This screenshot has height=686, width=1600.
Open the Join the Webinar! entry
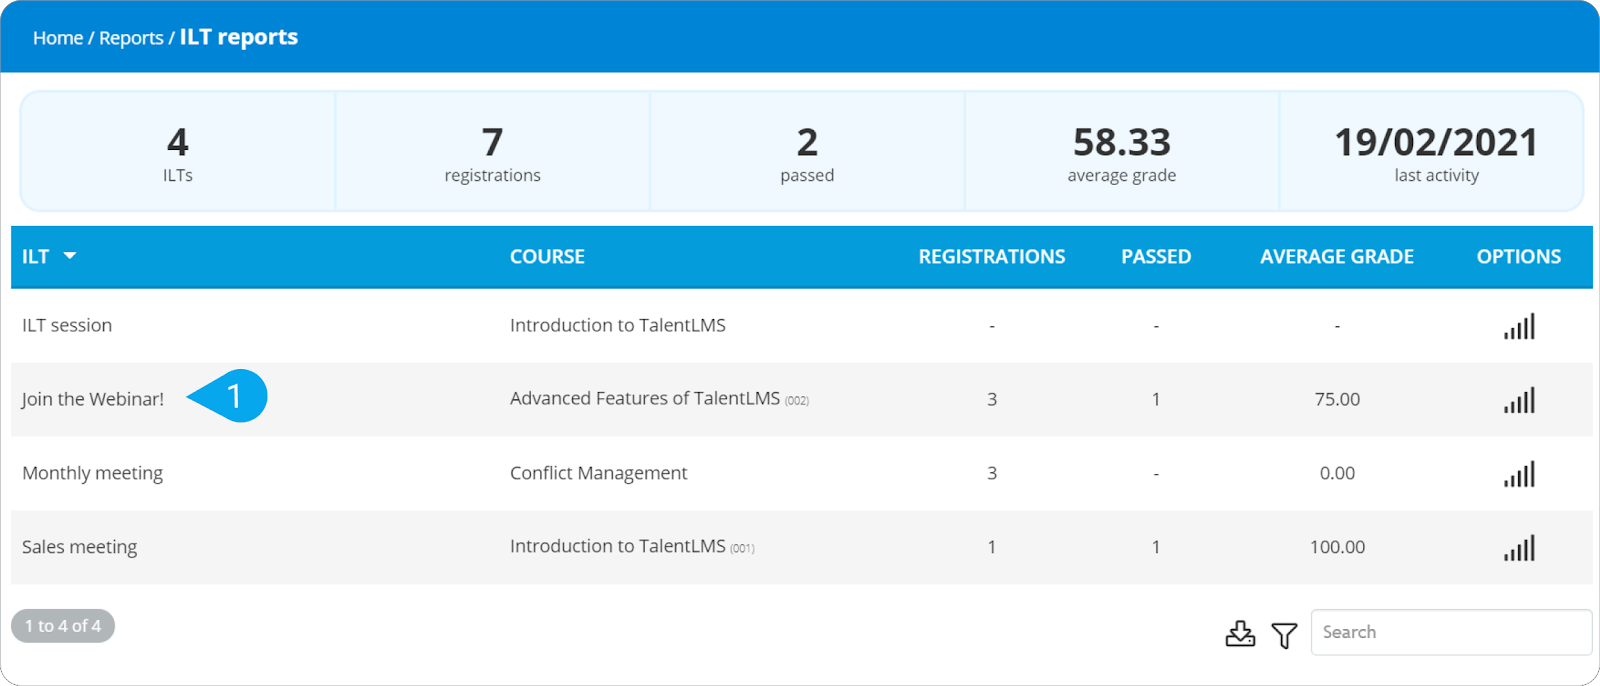(x=93, y=399)
